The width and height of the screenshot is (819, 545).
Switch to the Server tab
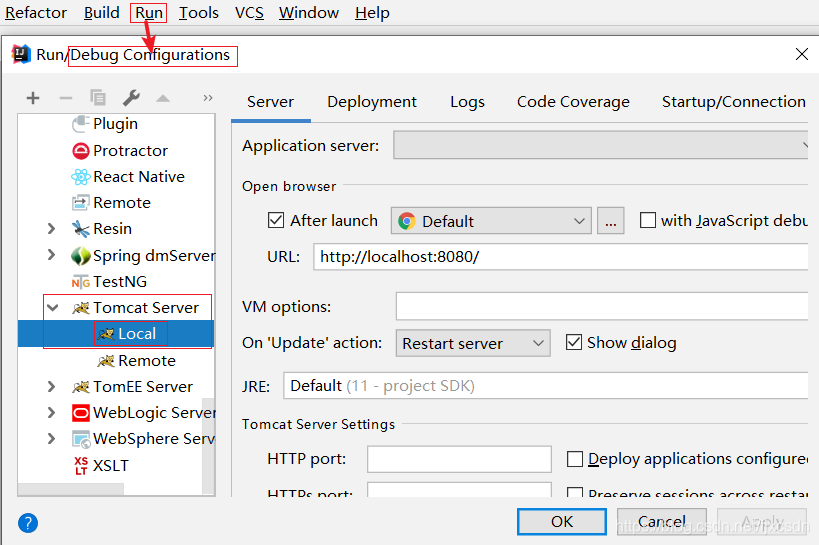point(271,102)
